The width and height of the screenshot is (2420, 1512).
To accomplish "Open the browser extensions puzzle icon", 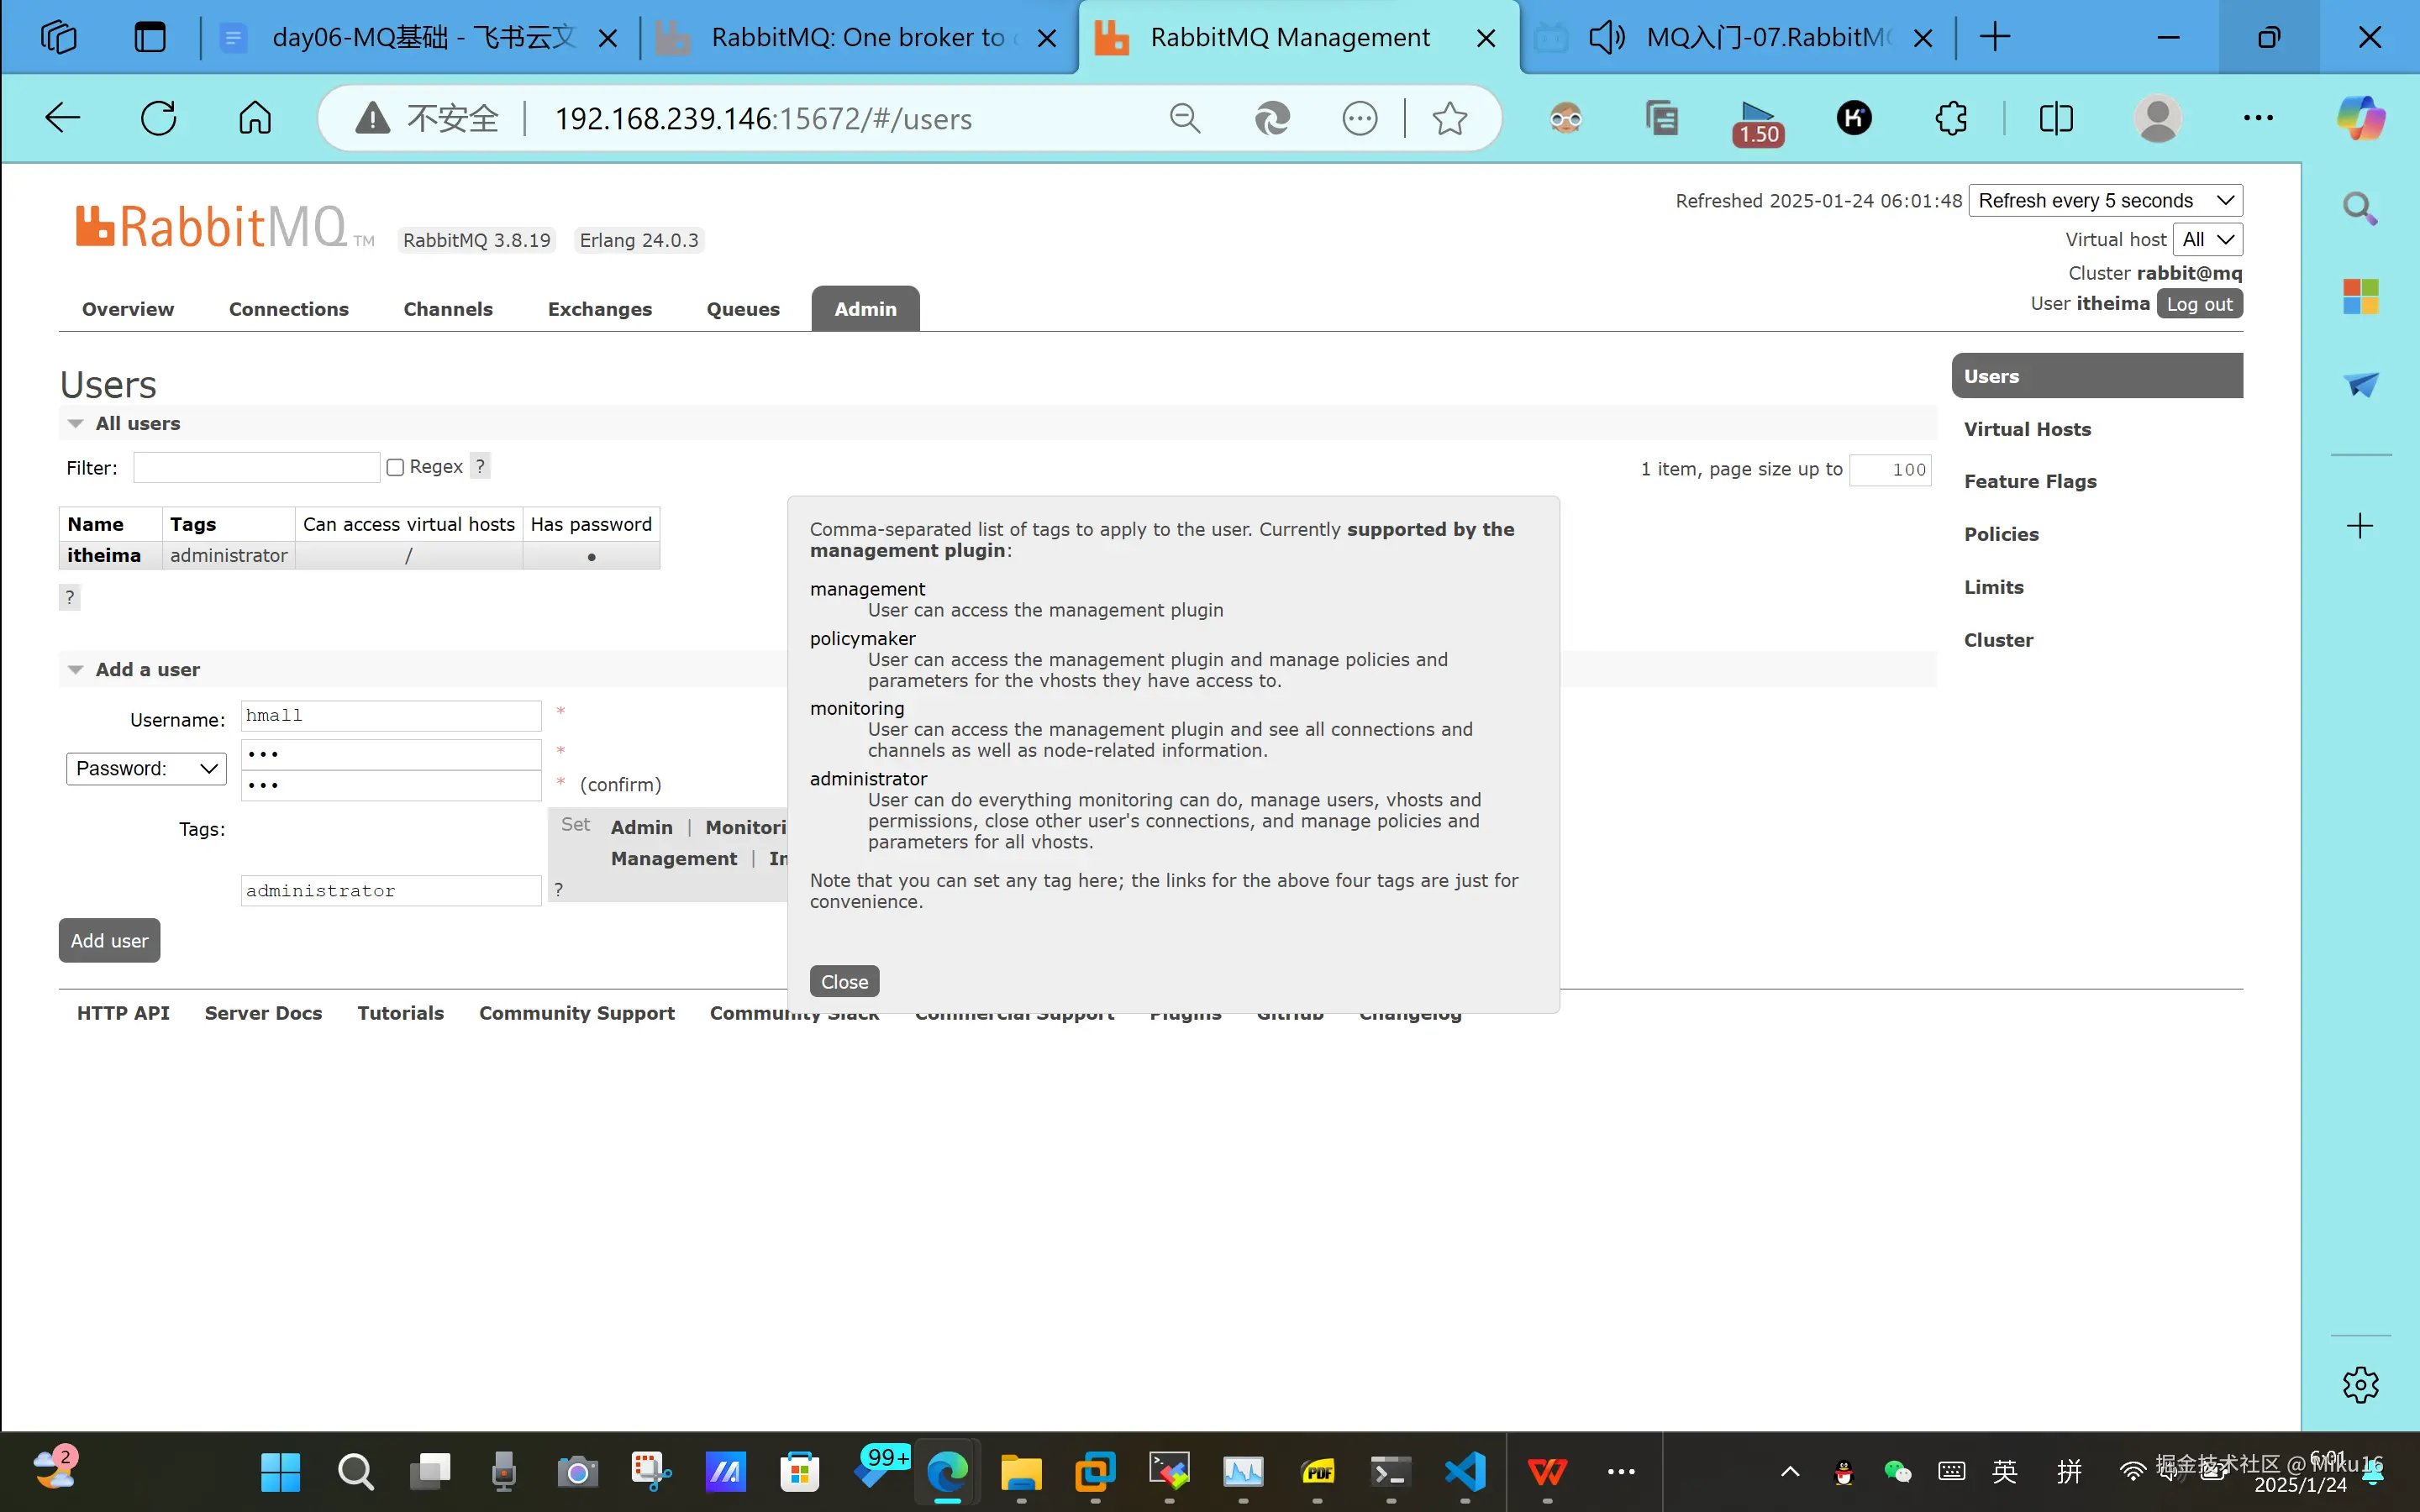I will click(x=1950, y=118).
